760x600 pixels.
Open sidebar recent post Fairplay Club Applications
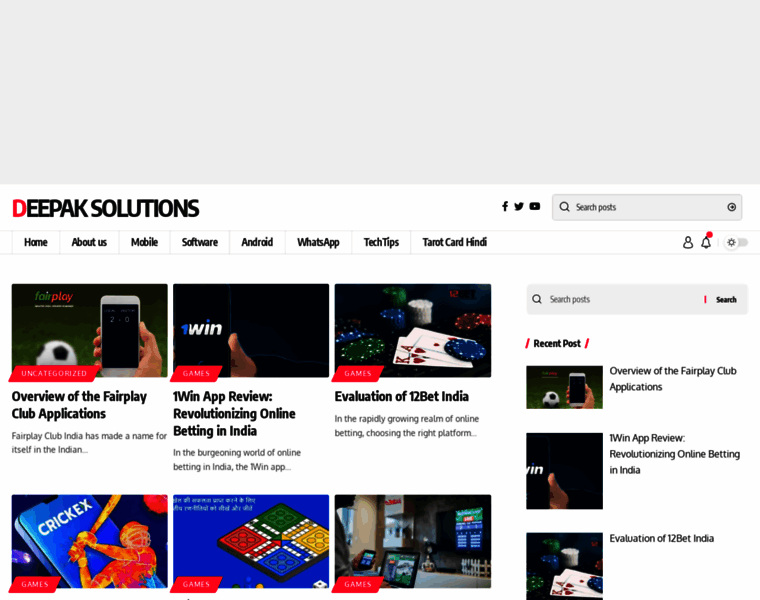click(673, 379)
